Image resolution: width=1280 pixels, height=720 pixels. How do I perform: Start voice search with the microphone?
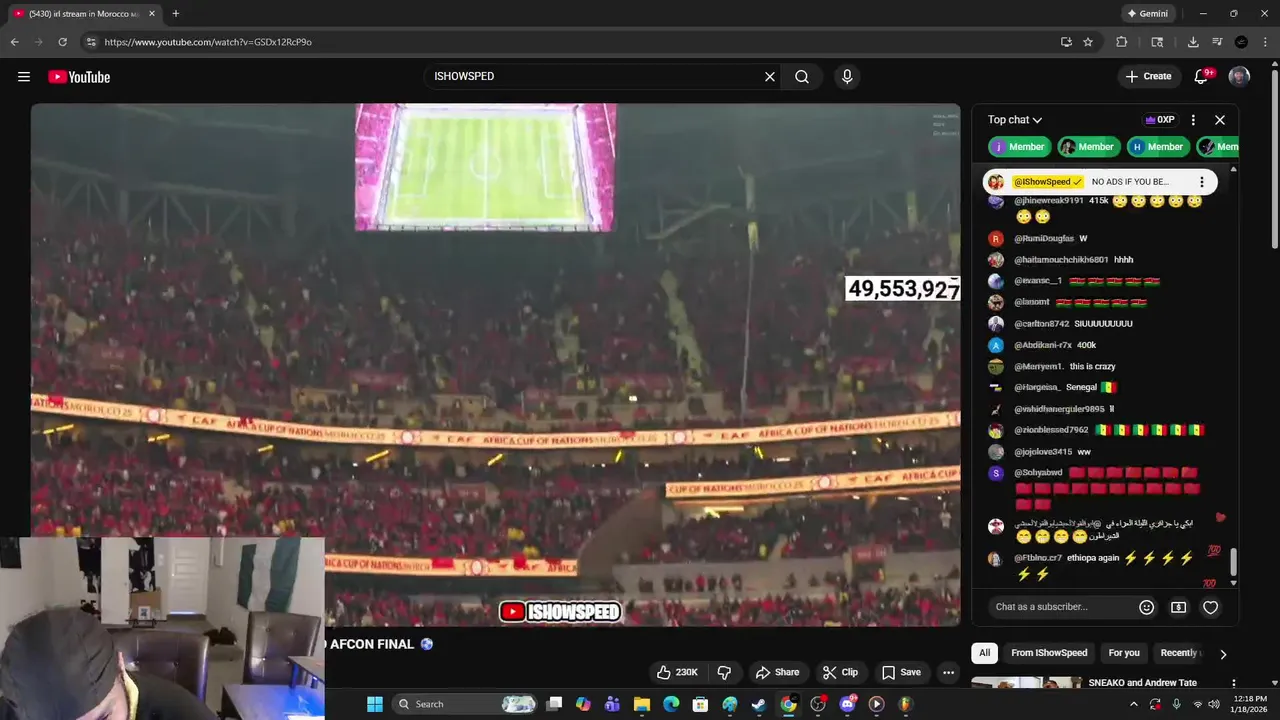click(x=847, y=77)
